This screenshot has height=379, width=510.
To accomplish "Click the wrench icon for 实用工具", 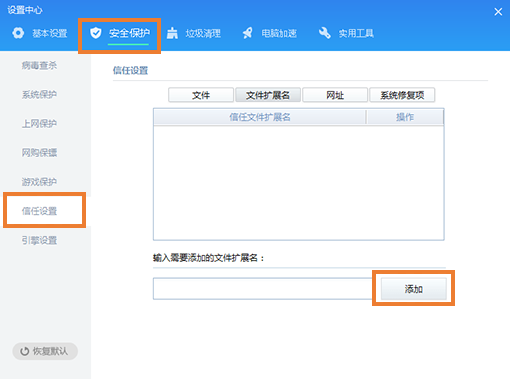I will pyautogui.click(x=325, y=33).
